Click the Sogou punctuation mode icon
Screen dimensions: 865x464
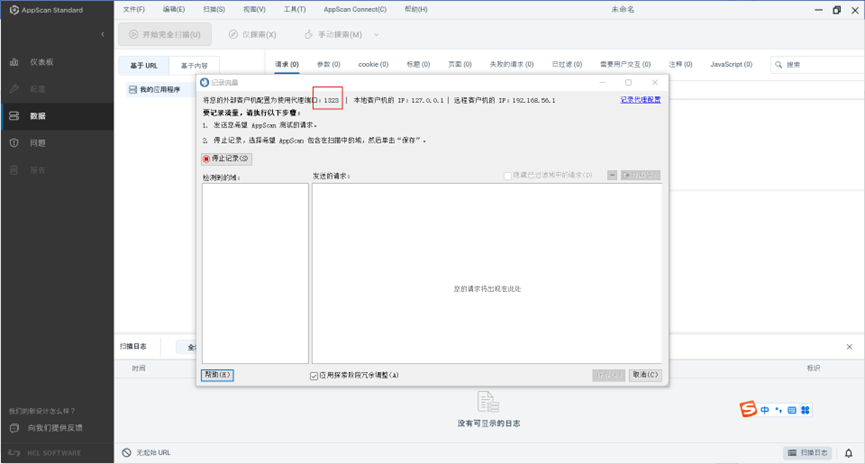point(778,410)
